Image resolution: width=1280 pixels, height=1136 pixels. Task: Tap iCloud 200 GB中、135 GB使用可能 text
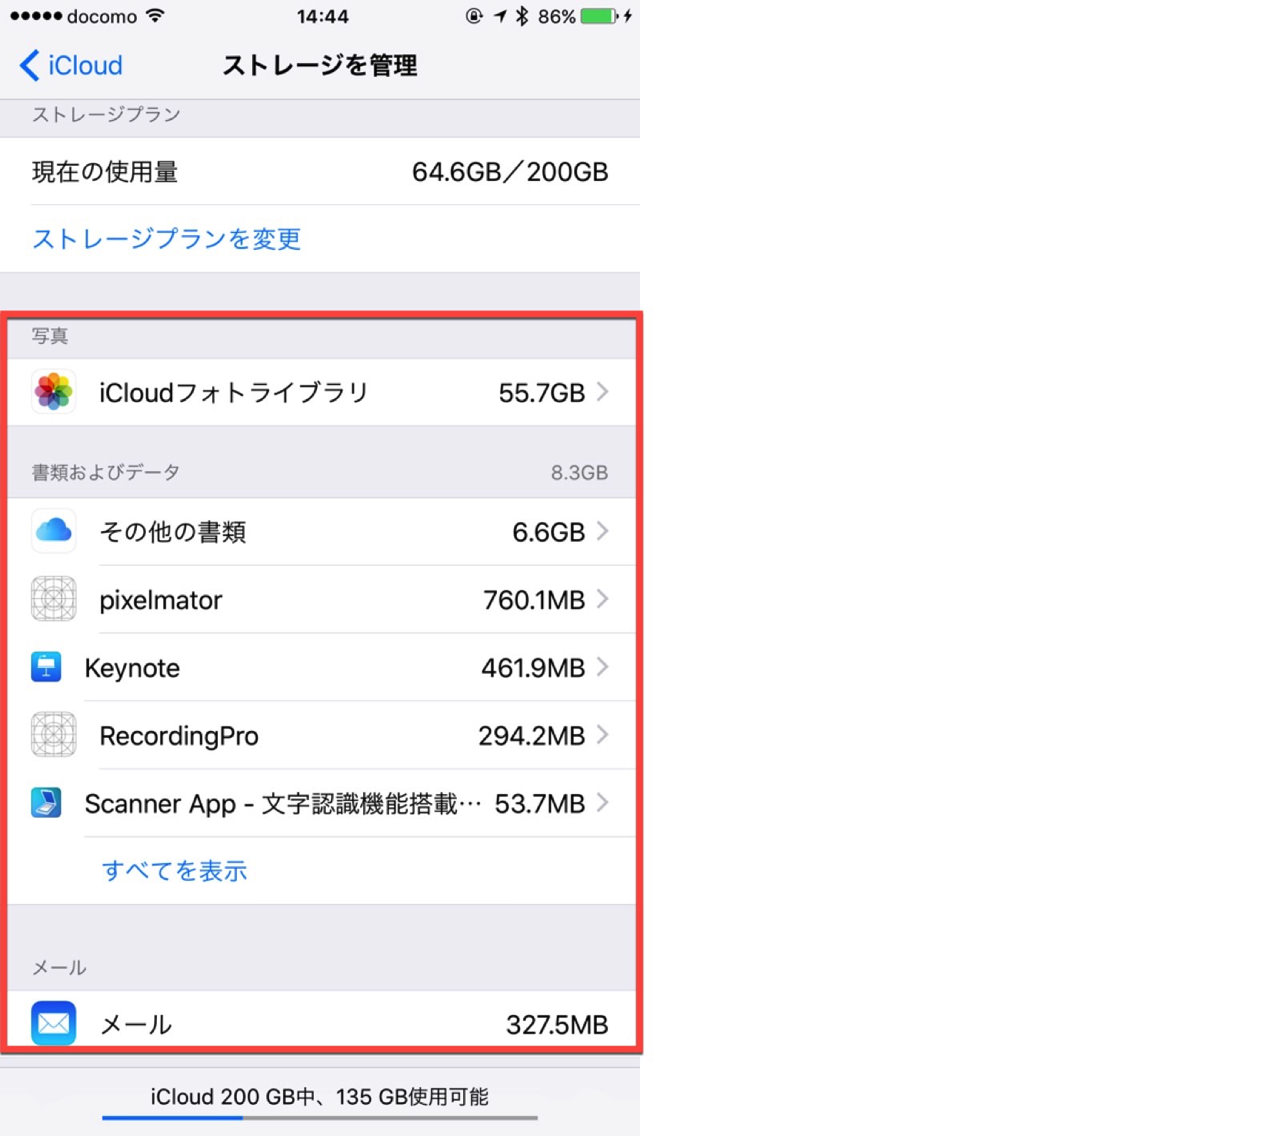point(320,1097)
